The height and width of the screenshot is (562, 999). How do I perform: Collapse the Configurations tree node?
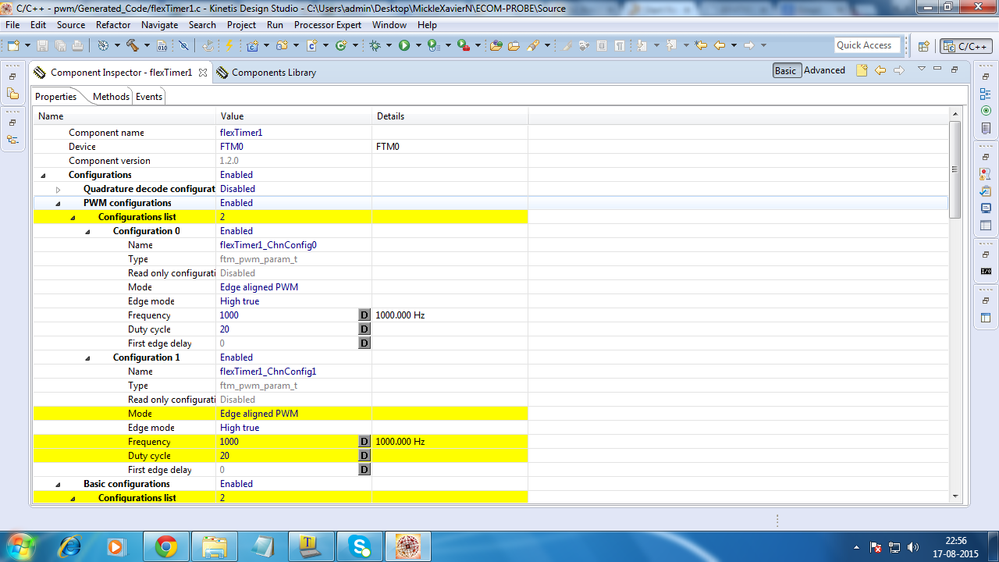point(43,175)
